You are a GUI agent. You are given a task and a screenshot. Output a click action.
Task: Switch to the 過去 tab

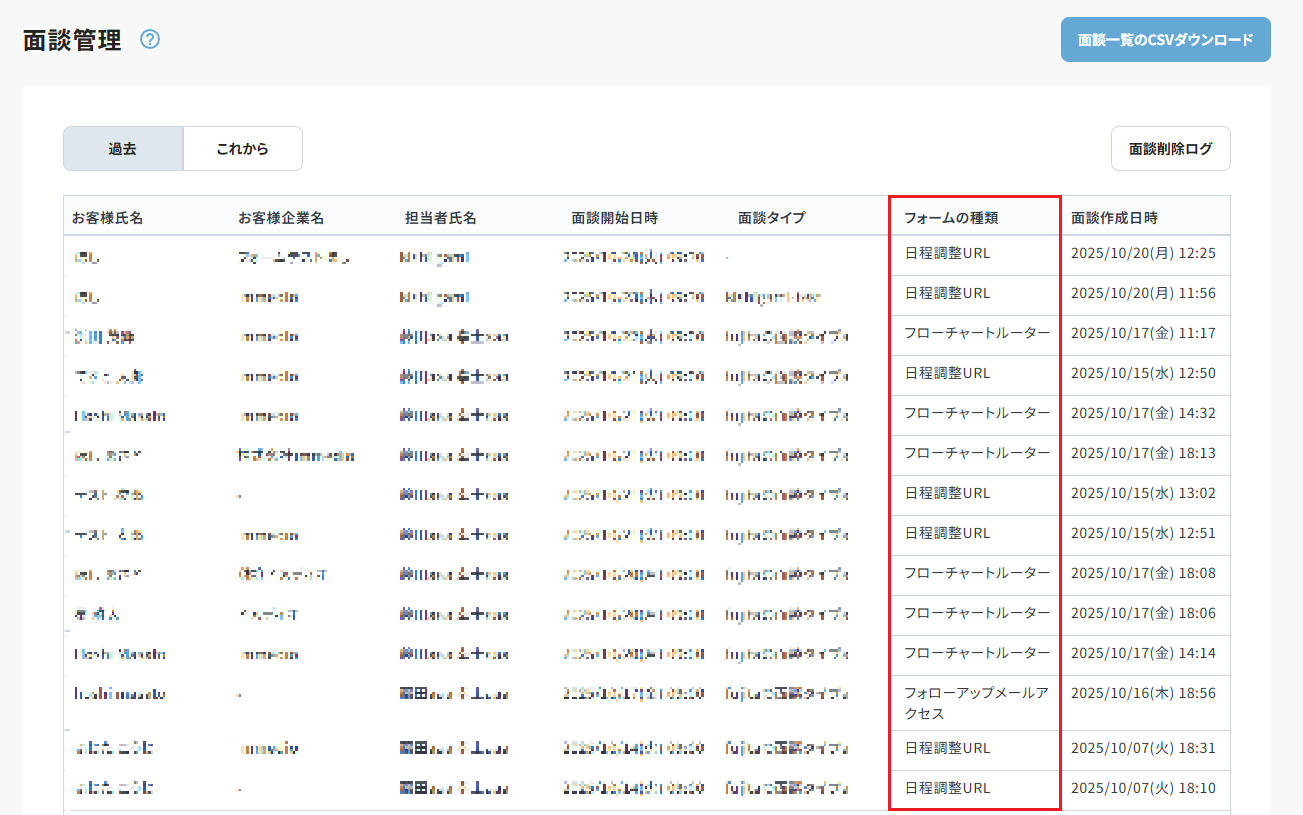point(123,149)
